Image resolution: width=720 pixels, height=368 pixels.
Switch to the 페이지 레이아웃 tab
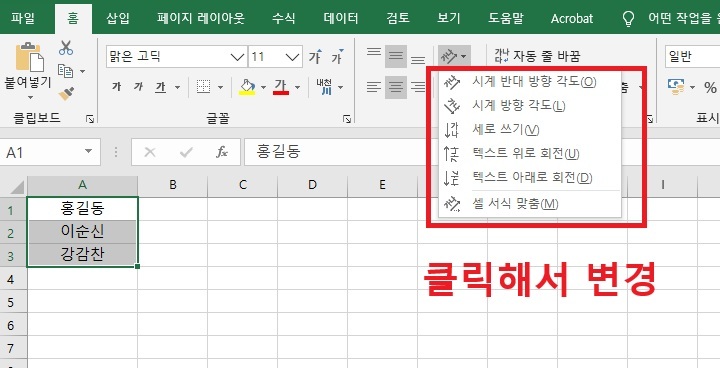click(x=201, y=18)
